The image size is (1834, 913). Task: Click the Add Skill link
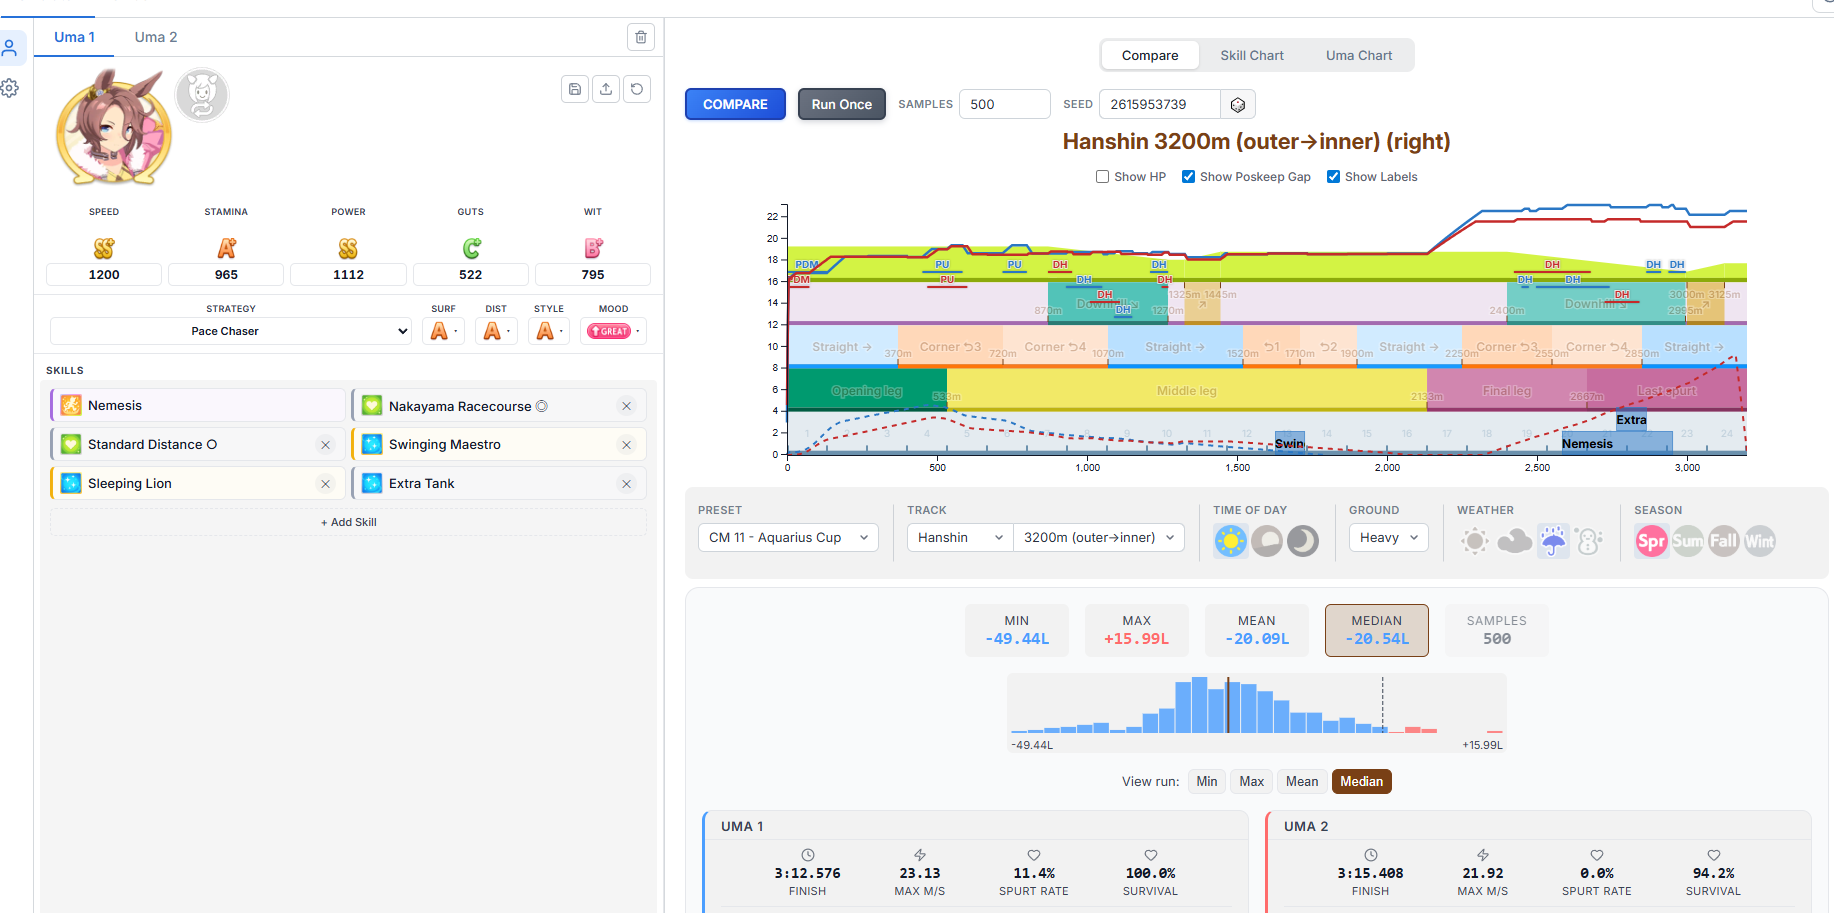click(348, 522)
